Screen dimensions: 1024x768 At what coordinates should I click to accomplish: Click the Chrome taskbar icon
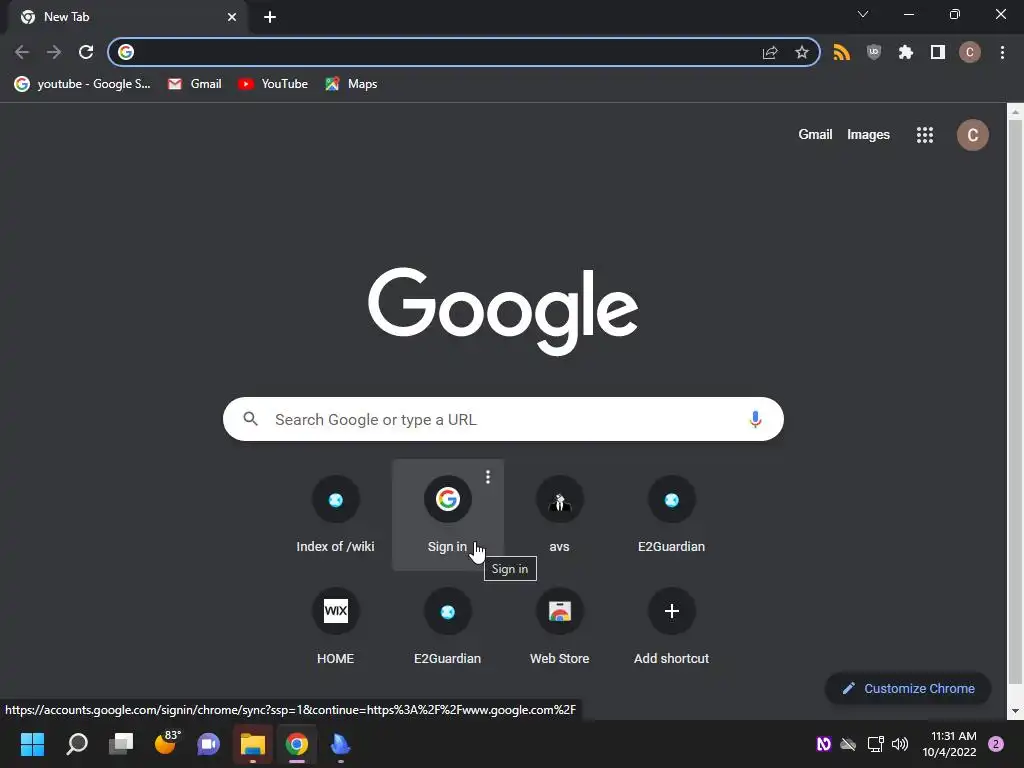[297, 744]
